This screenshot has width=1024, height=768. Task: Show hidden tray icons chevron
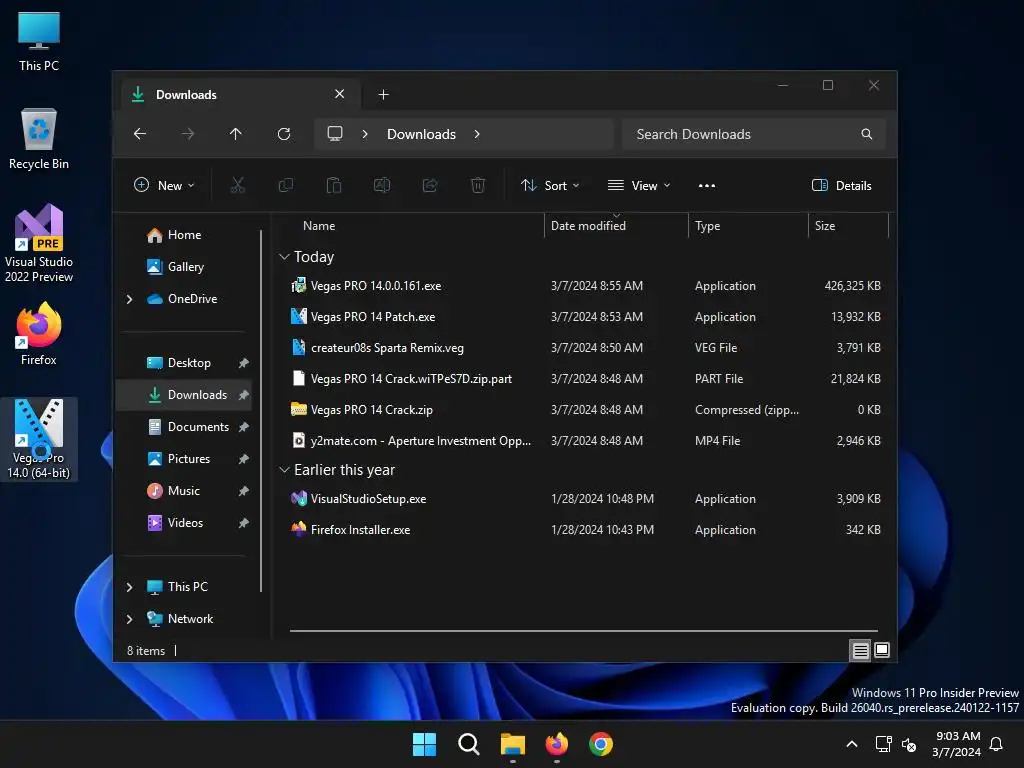click(x=852, y=744)
